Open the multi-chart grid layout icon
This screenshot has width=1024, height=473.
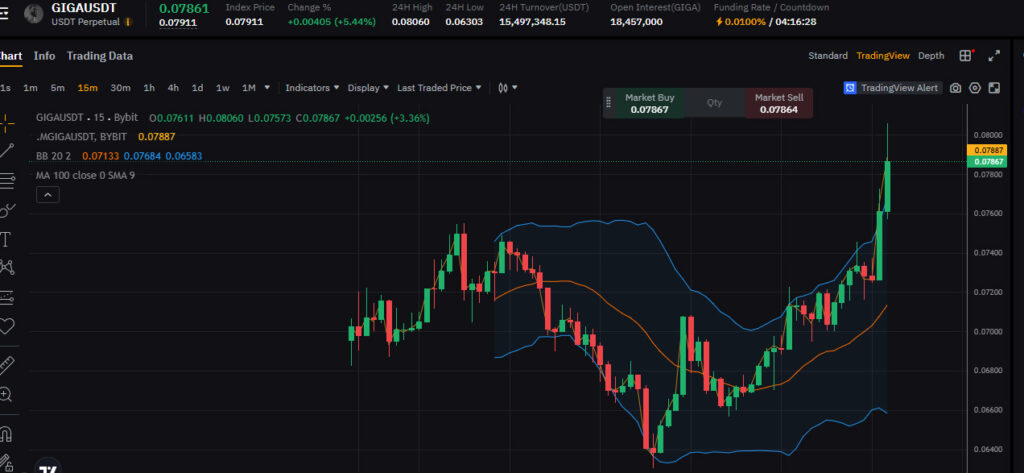coord(965,56)
